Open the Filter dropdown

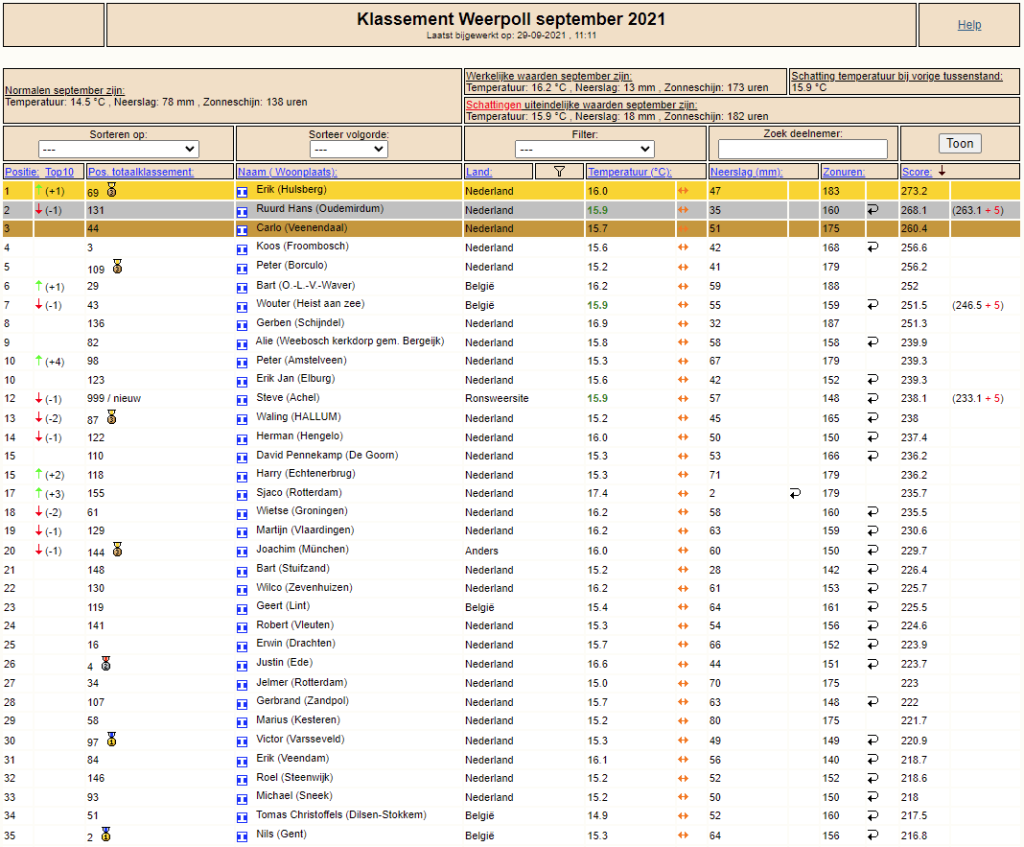pyautogui.click(x=584, y=149)
